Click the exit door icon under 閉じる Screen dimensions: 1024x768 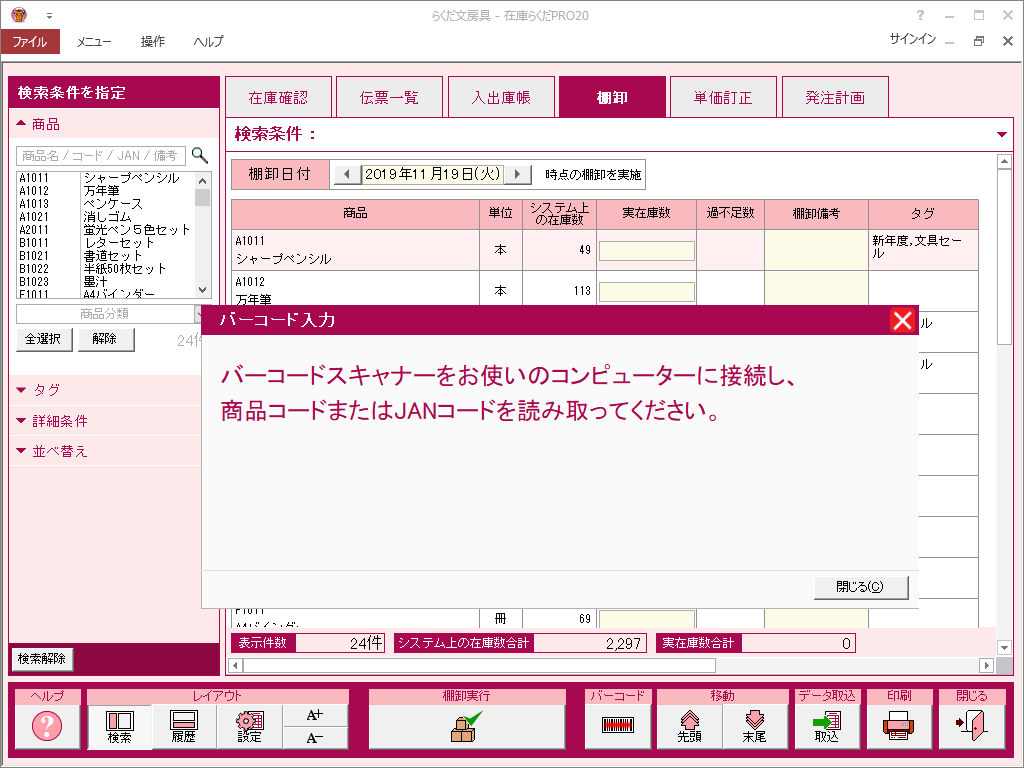click(971, 726)
